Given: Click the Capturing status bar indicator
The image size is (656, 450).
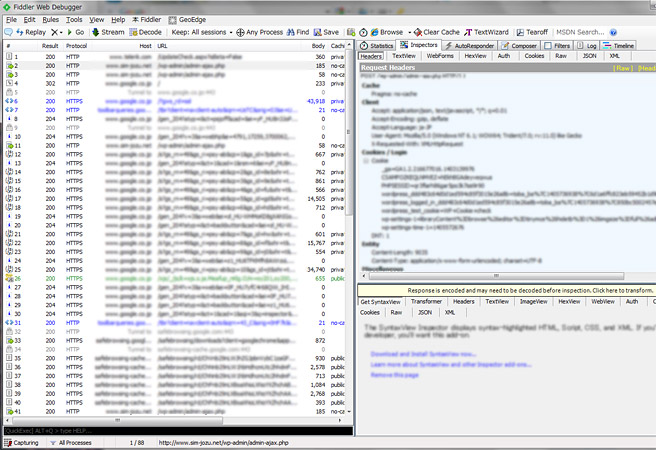Looking at the screenshot, I should (21, 442).
